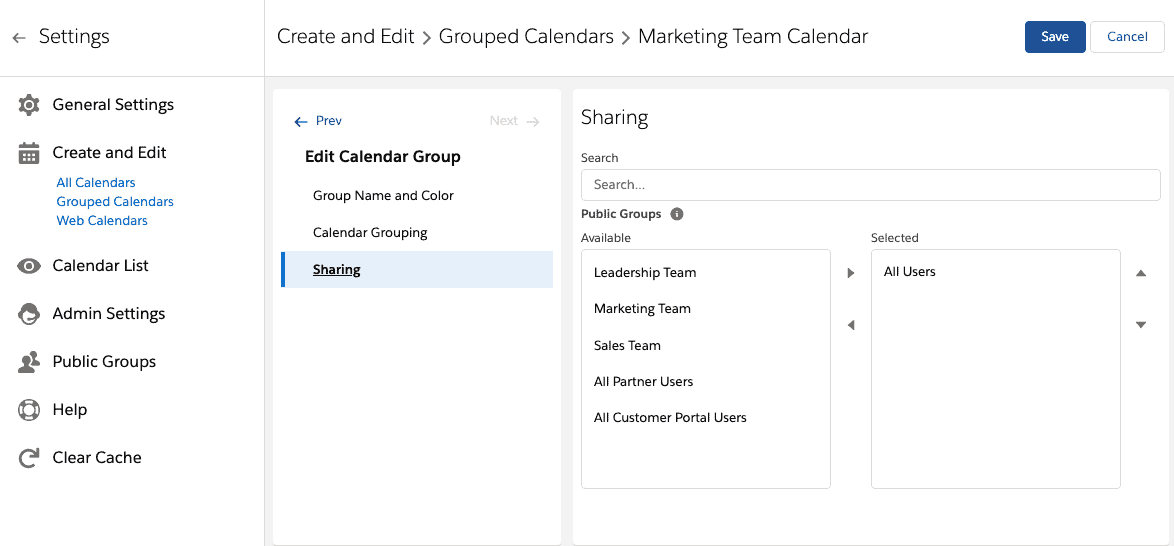Click the Calendar List eye icon
Viewport: 1174px width, 546px height.
coord(28,266)
